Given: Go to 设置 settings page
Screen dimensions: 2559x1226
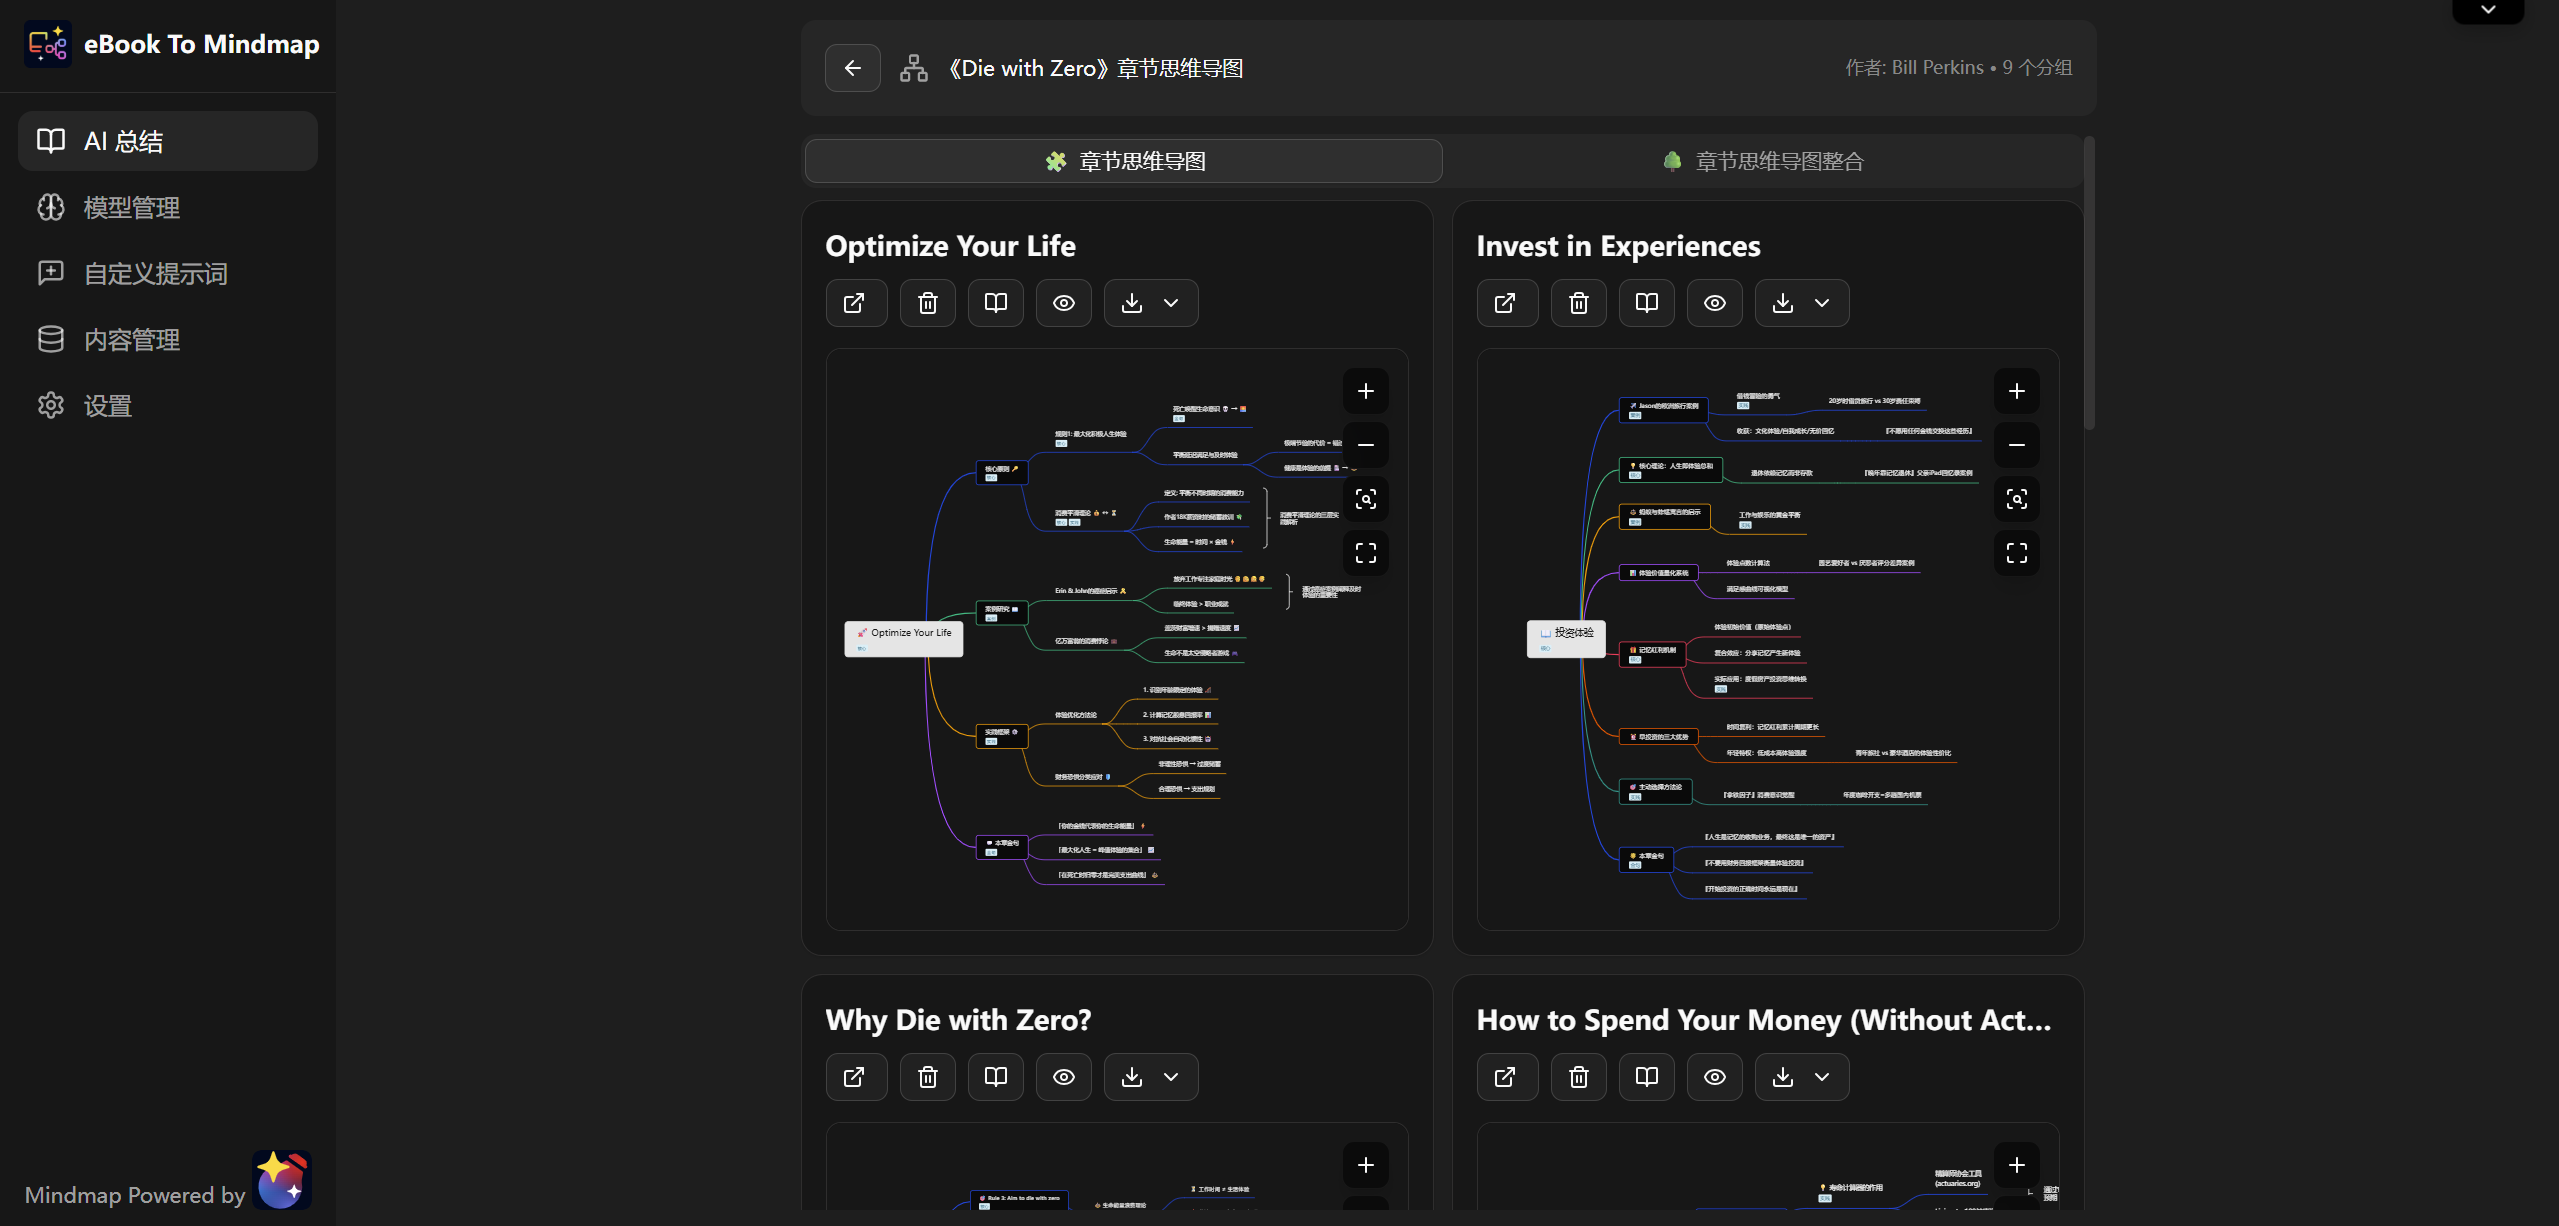Looking at the screenshot, I should pos(108,406).
